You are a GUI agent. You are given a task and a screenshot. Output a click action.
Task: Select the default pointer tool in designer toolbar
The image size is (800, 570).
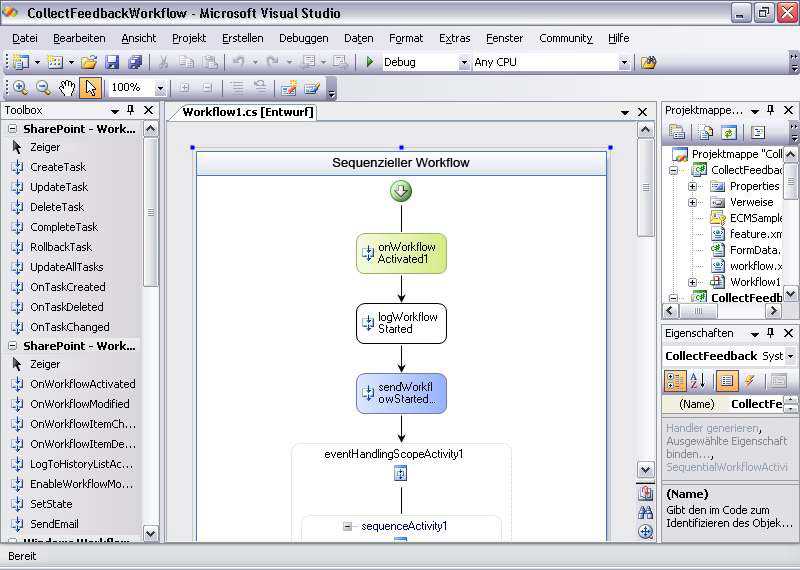click(x=90, y=88)
